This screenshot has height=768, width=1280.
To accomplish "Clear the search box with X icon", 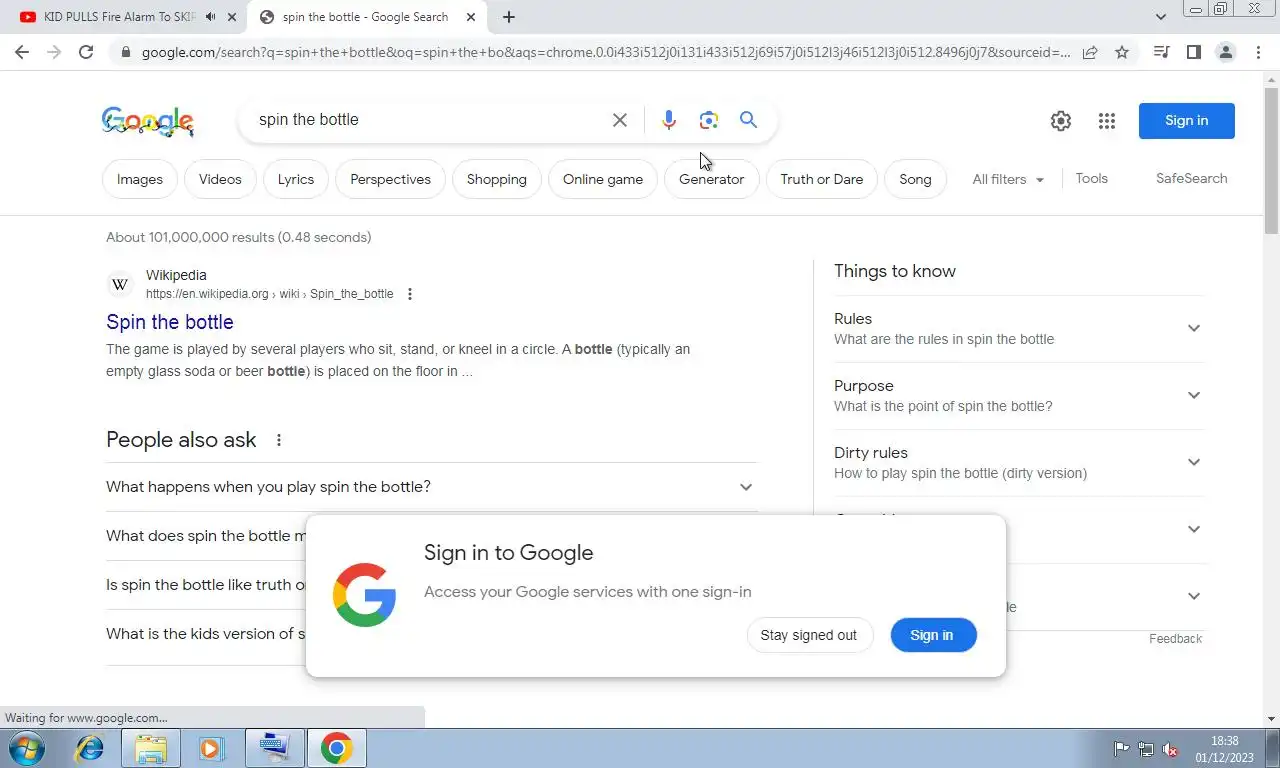I will pyautogui.click(x=620, y=120).
